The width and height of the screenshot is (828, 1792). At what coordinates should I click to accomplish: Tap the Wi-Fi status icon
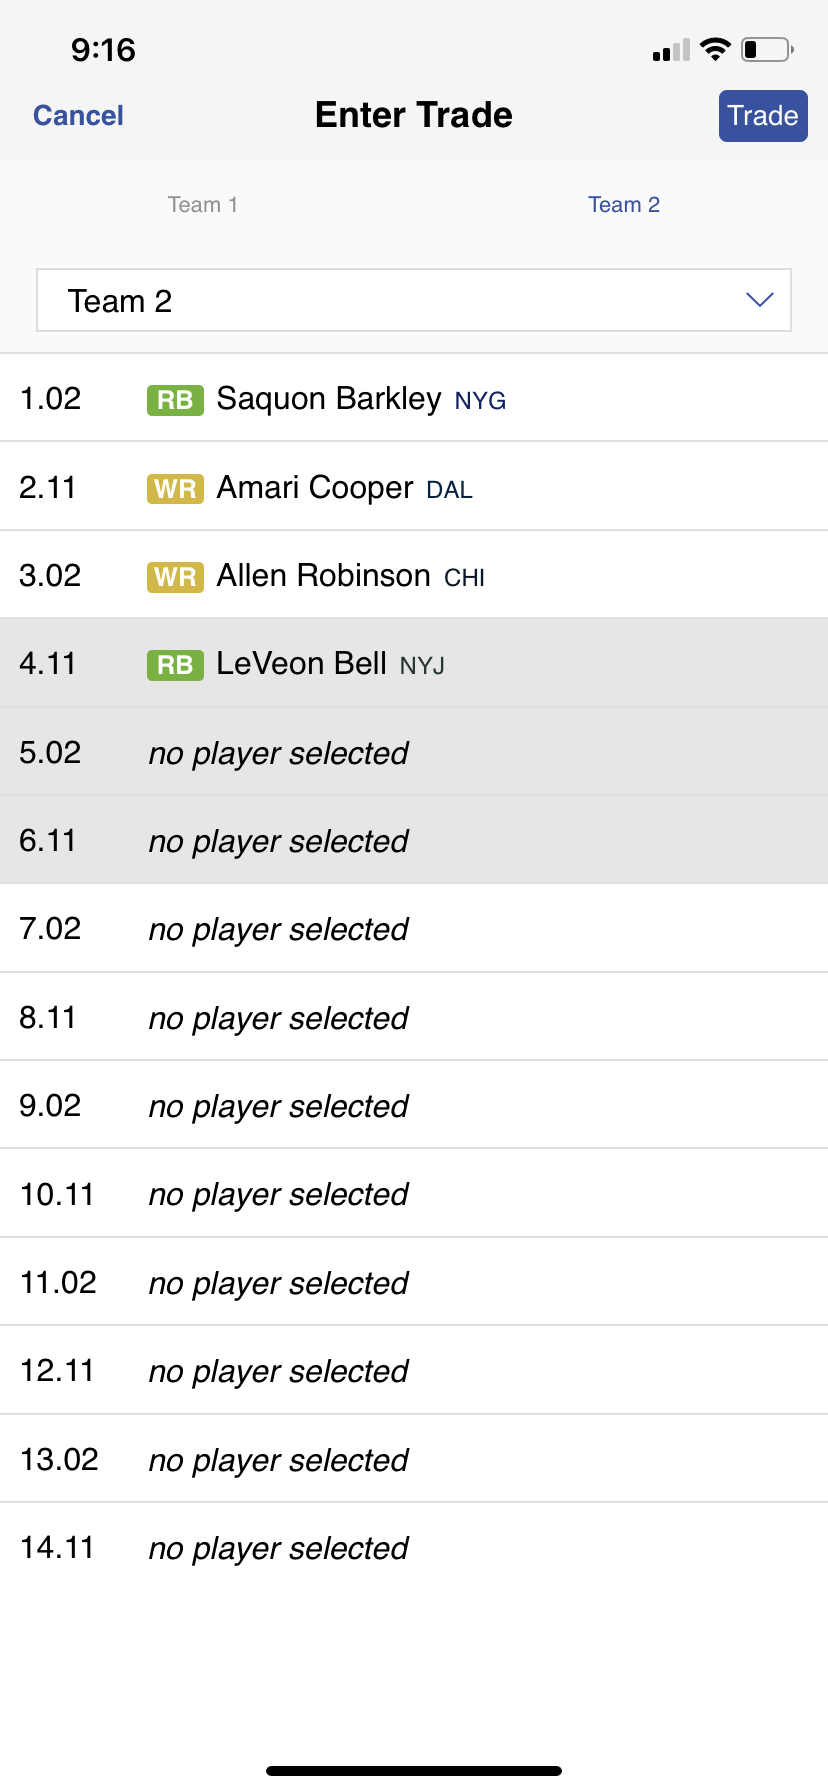click(715, 49)
